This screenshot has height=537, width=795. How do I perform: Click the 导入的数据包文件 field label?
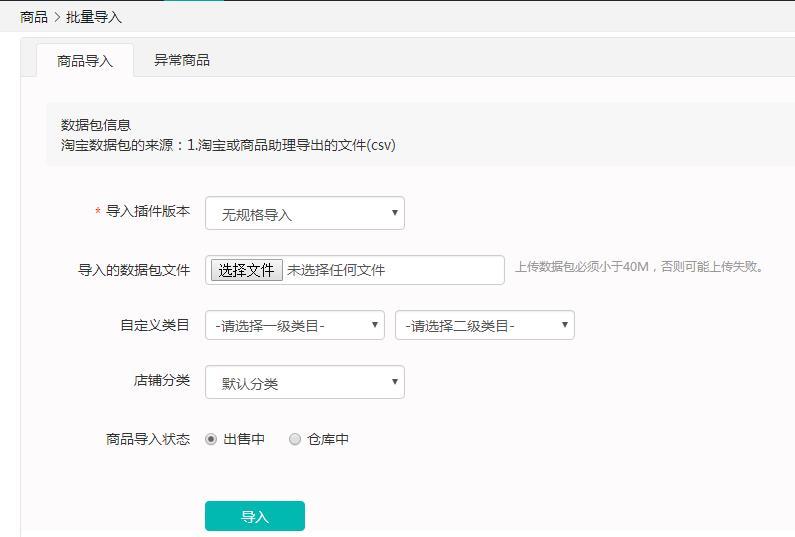[x=134, y=270]
